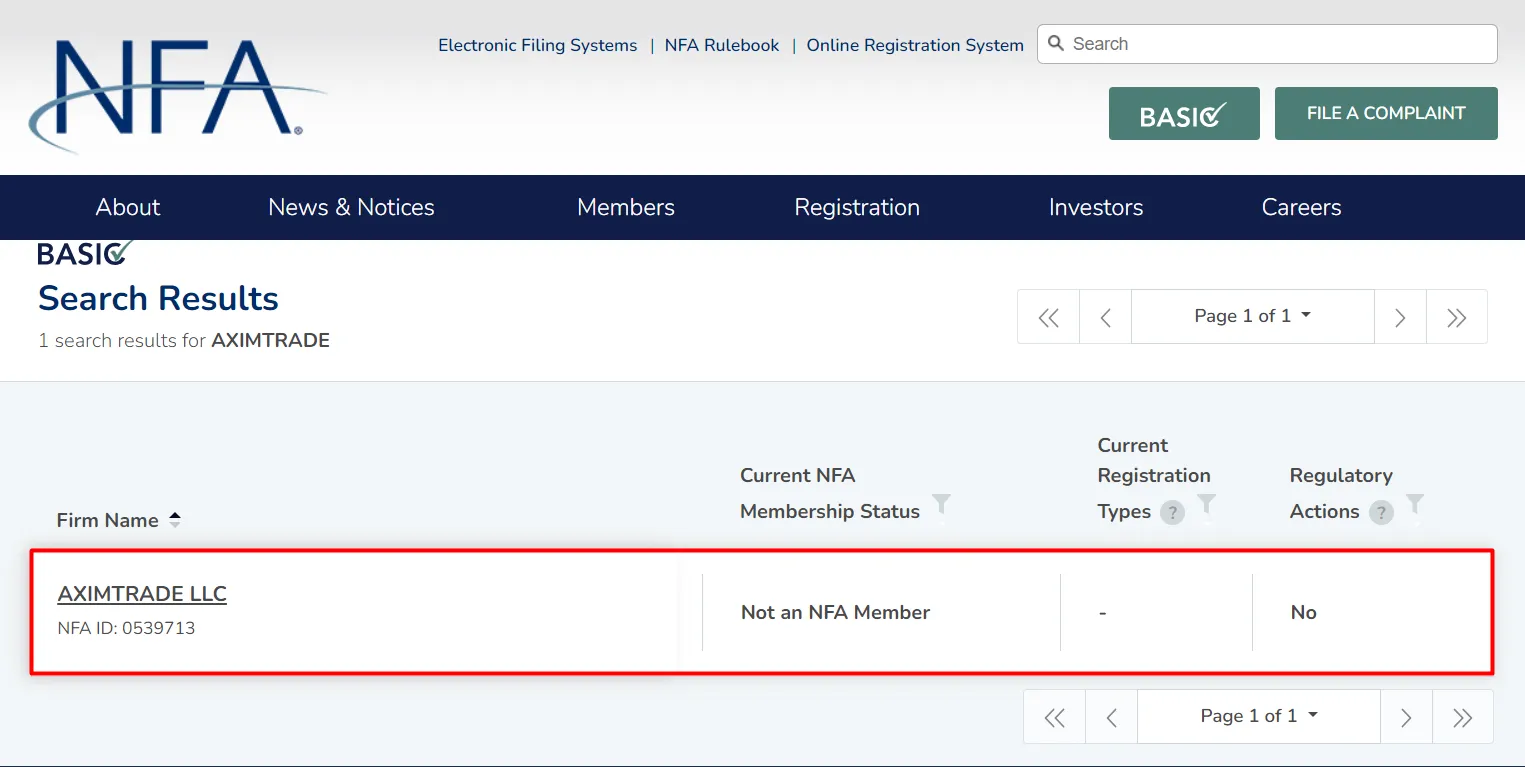The height and width of the screenshot is (767, 1525).
Task: Open the Investors menu
Action: point(1096,207)
